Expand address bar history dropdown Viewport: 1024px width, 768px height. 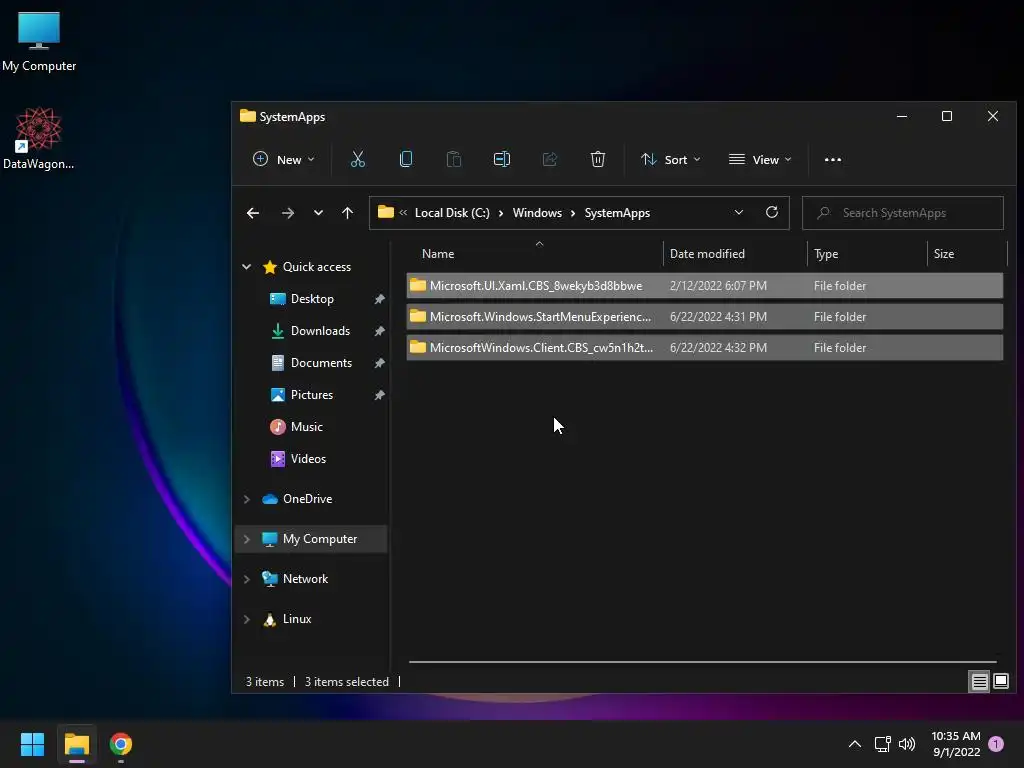(739, 212)
